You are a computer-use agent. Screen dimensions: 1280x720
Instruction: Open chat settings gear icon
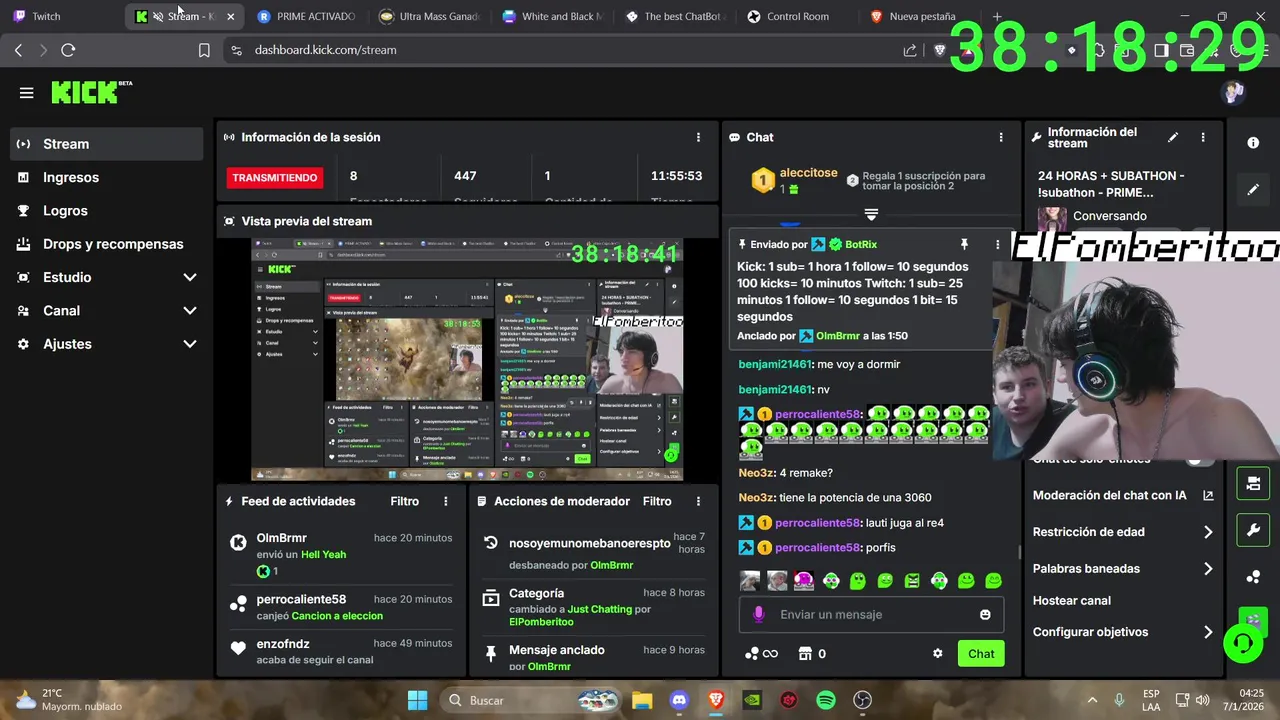click(937, 654)
